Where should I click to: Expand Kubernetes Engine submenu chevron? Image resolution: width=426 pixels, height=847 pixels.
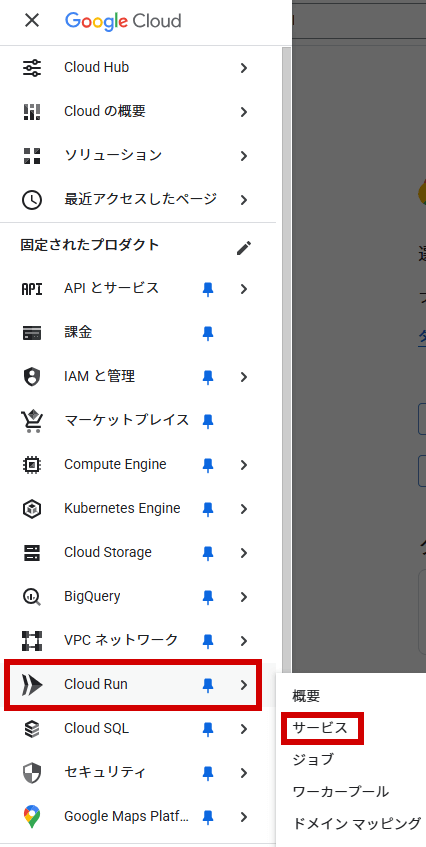[244, 509]
